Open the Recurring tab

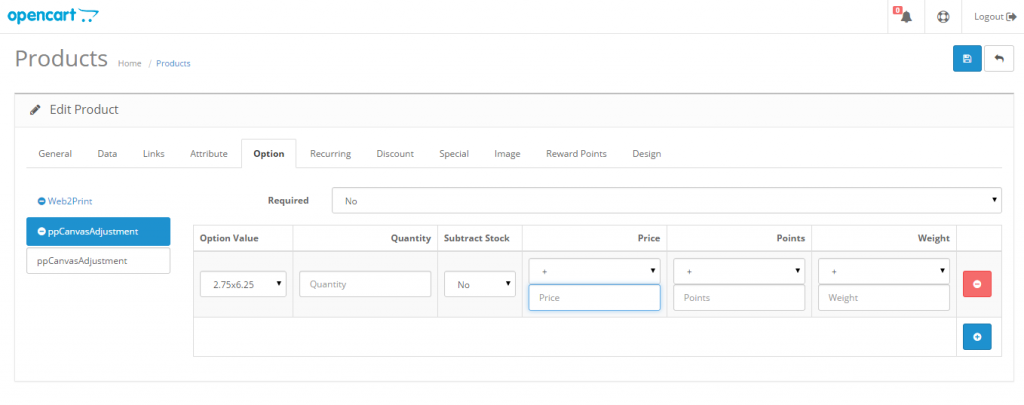click(x=330, y=154)
